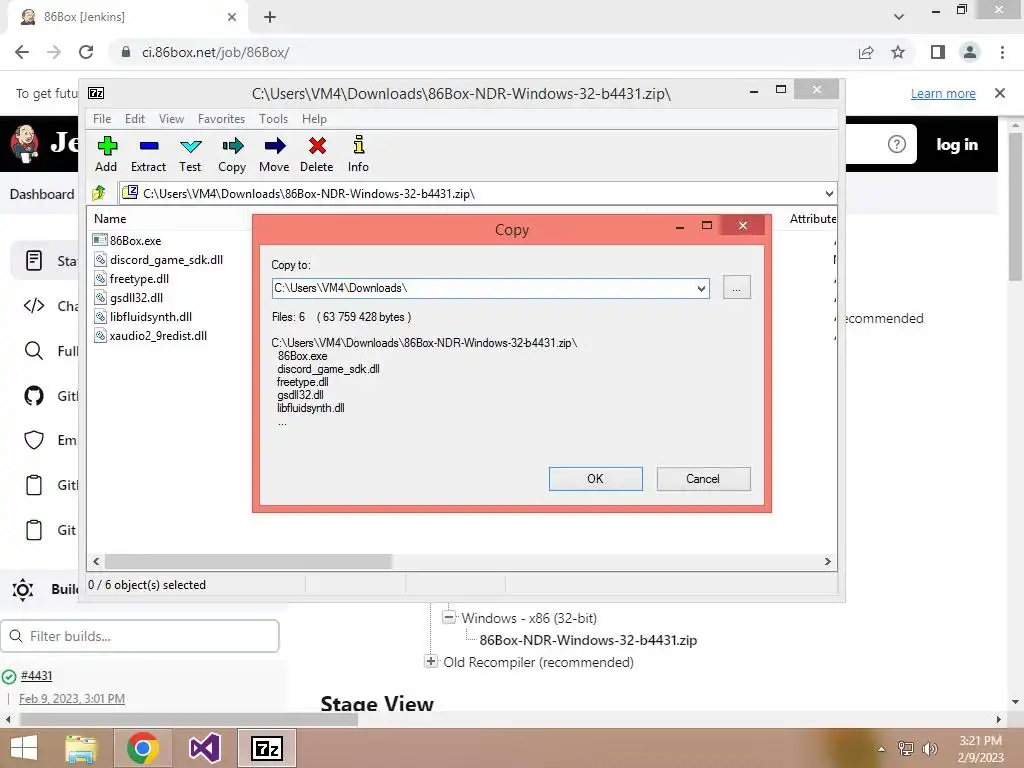Browse for destination with the ... button
This screenshot has height=768, width=1024.
coord(737,287)
